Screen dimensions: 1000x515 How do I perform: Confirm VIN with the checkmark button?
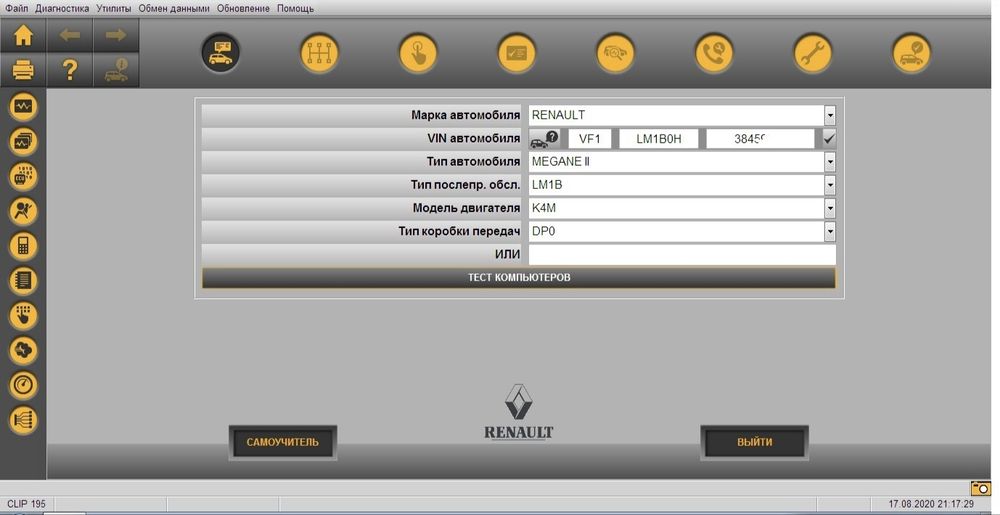[x=829, y=139]
